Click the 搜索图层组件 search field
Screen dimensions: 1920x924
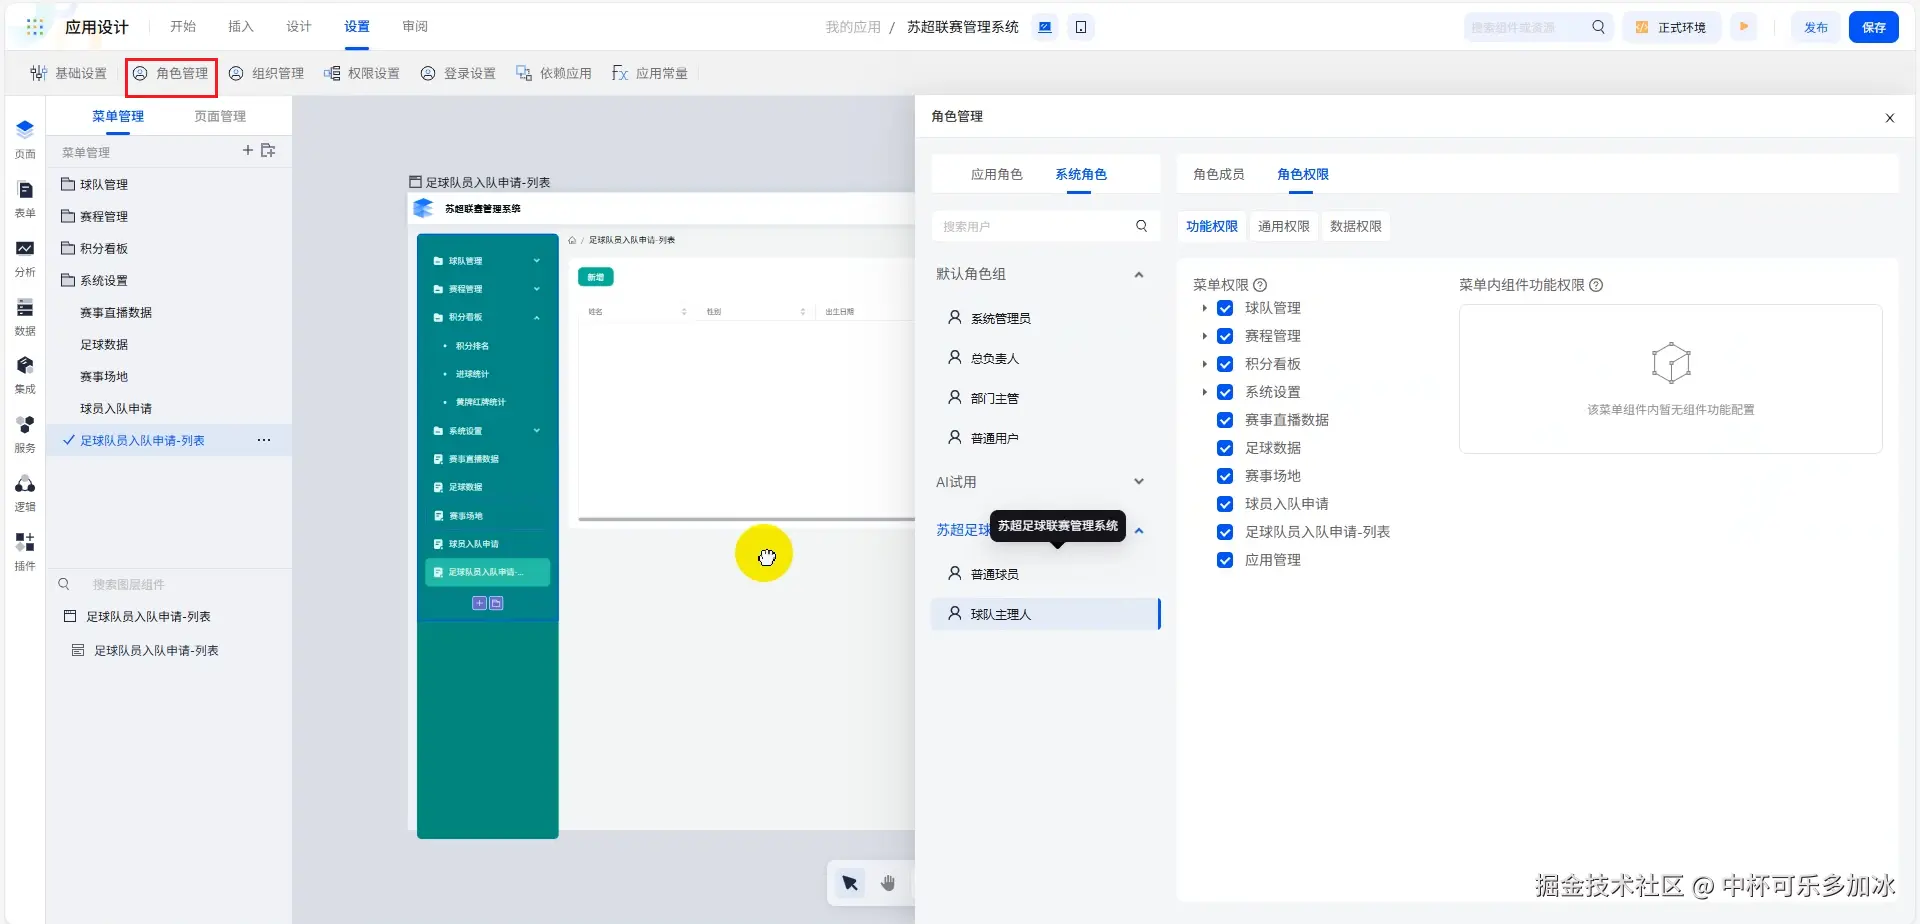coord(170,584)
